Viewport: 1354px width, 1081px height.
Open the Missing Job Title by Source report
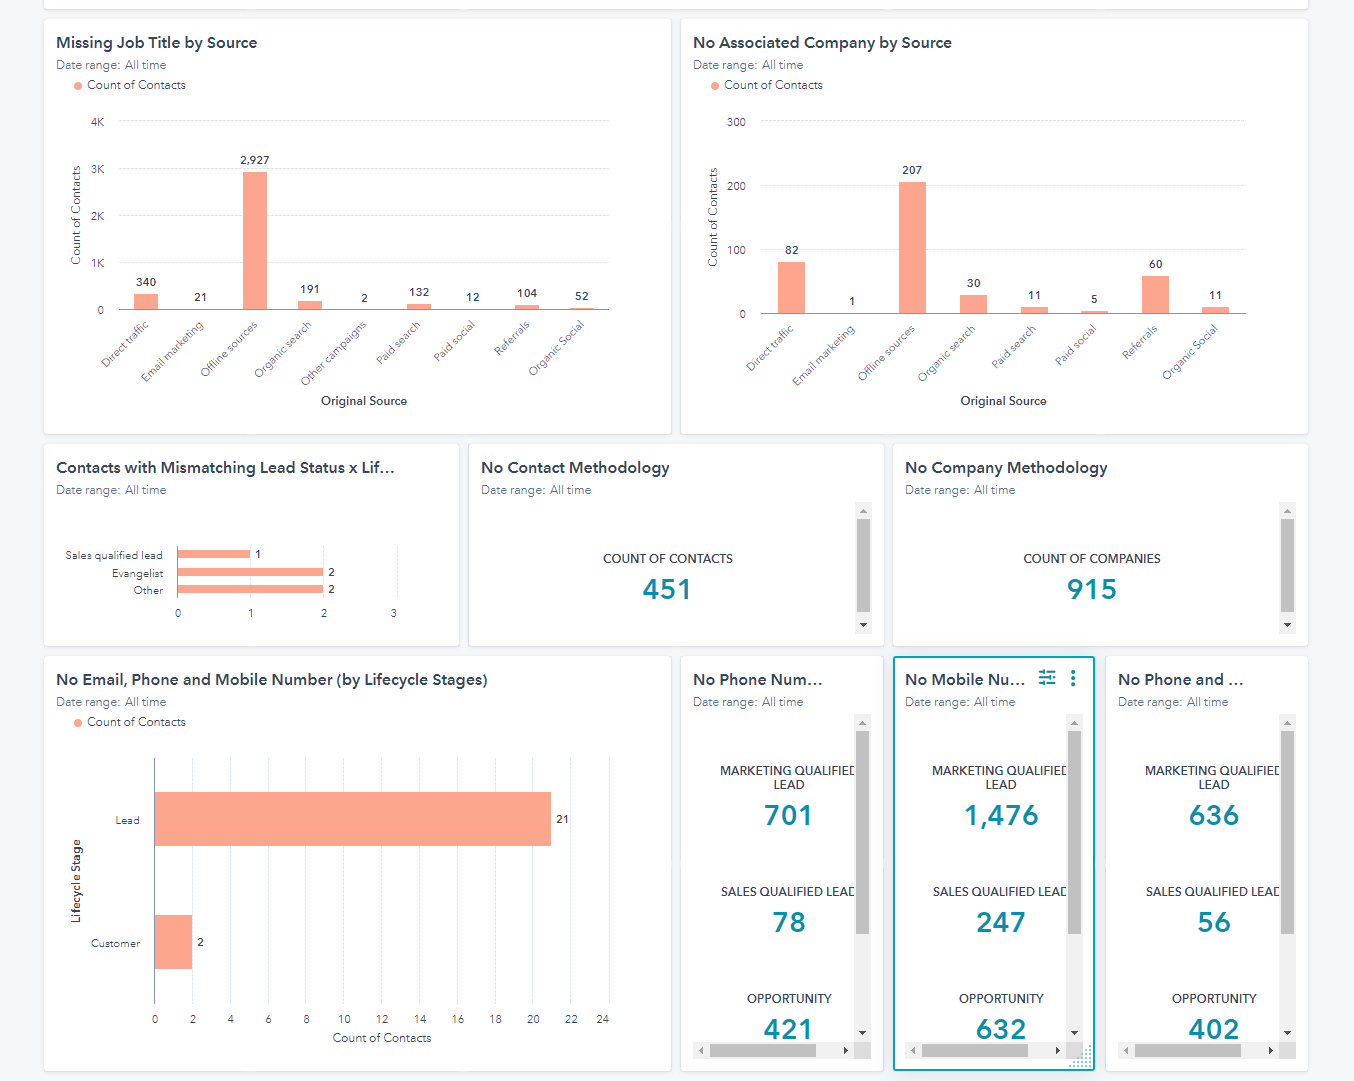point(156,43)
